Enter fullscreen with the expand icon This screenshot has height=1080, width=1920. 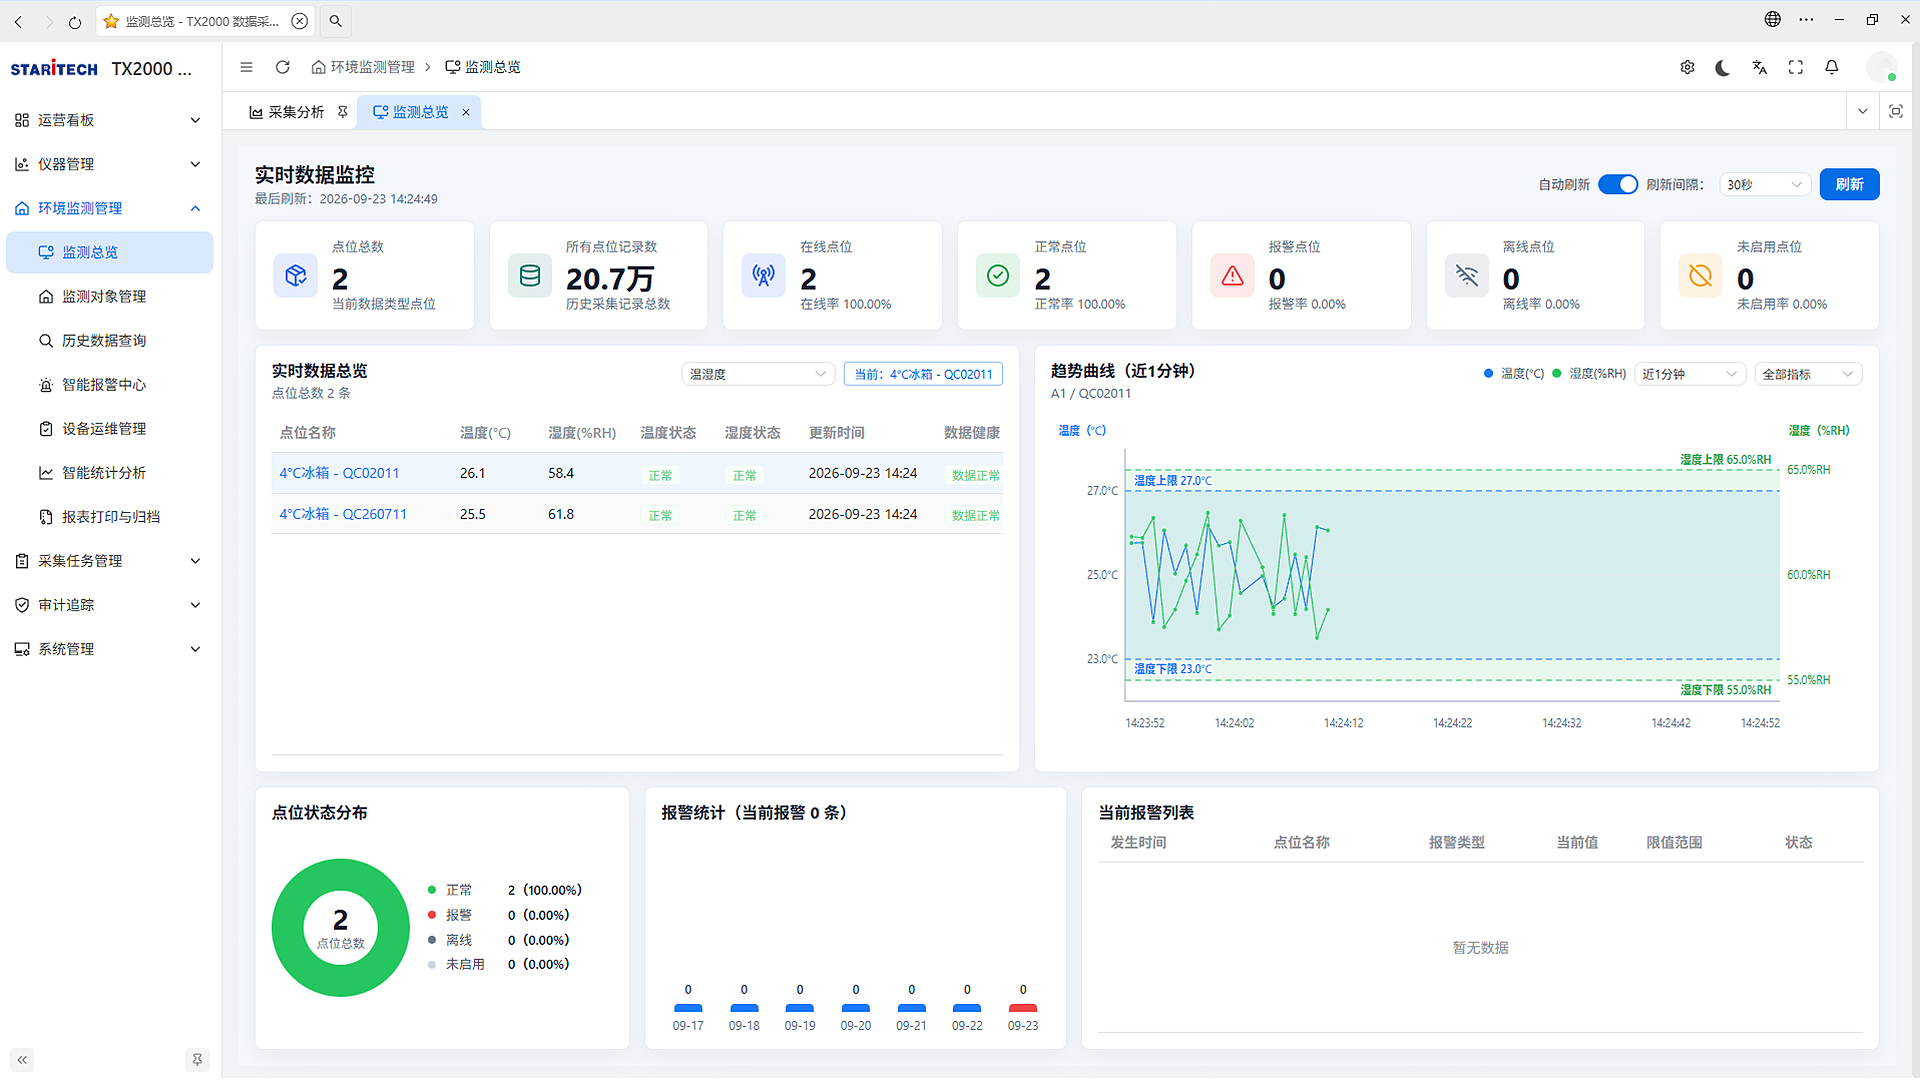pyautogui.click(x=1796, y=67)
